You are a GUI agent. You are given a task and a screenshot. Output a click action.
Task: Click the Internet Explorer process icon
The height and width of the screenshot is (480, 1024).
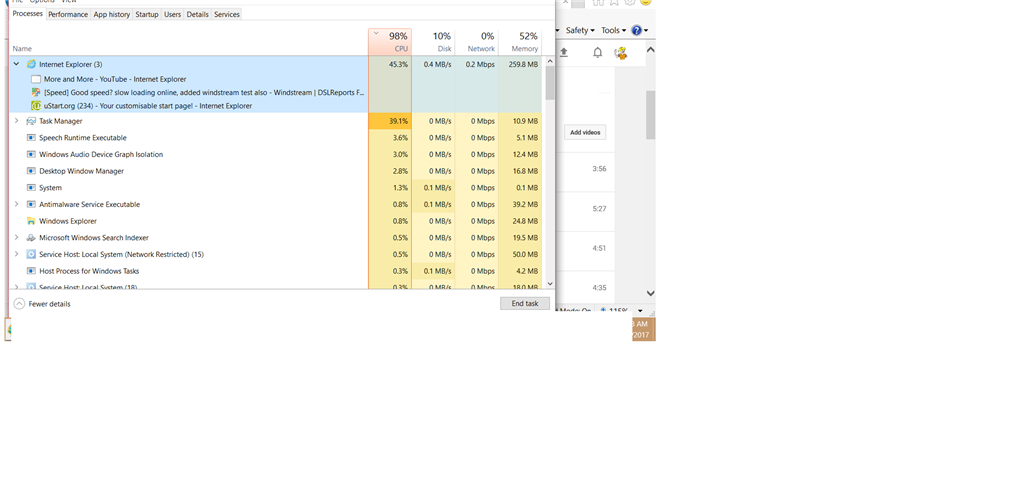point(31,64)
